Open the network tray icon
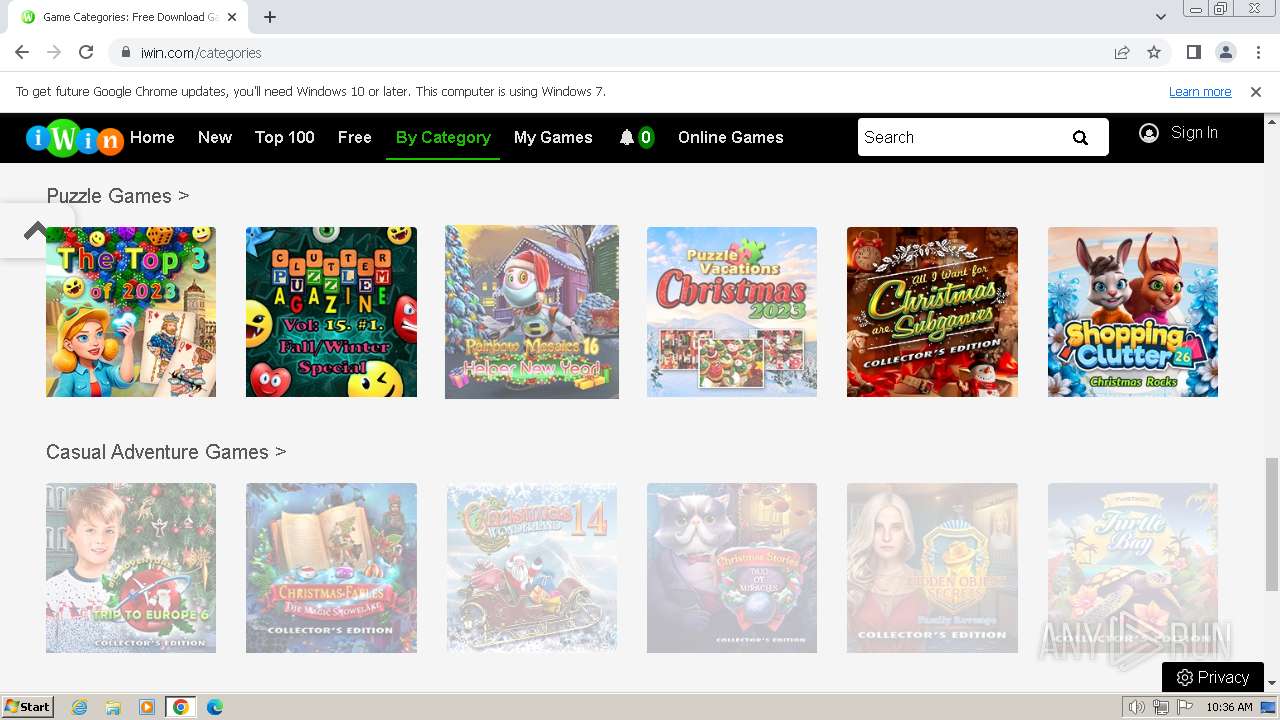 (1161, 707)
